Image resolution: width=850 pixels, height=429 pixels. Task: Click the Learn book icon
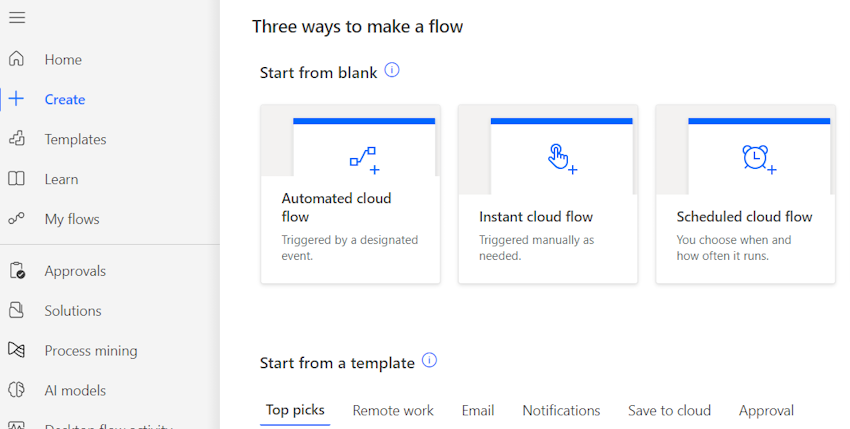pos(17,179)
